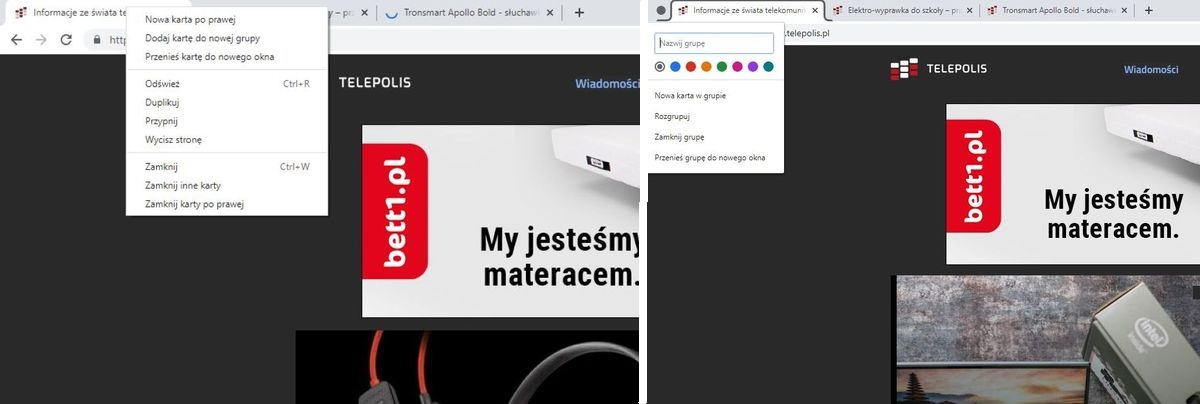Close the Informacje ze świata telekomunikacji tab
Viewport: 1200px width, 404px height.
pos(815,10)
